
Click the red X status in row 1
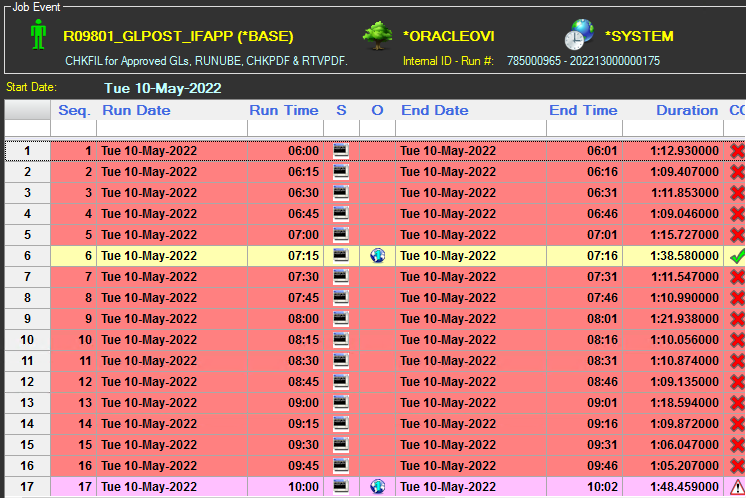point(737,151)
